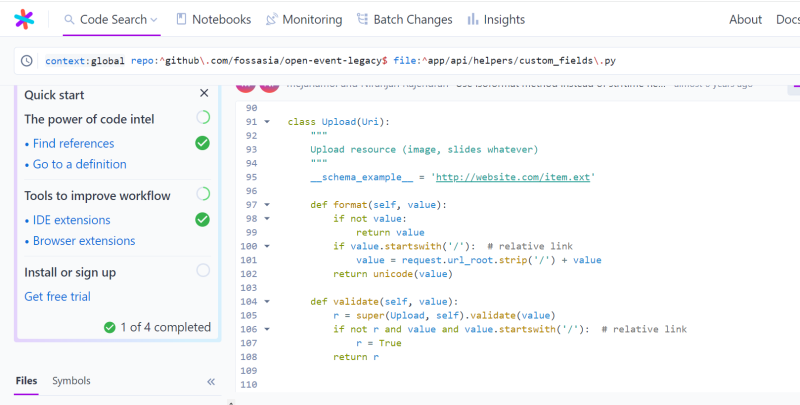The width and height of the screenshot is (800, 405).
Task: Switch to the Symbols tab
Action: click(x=71, y=381)
